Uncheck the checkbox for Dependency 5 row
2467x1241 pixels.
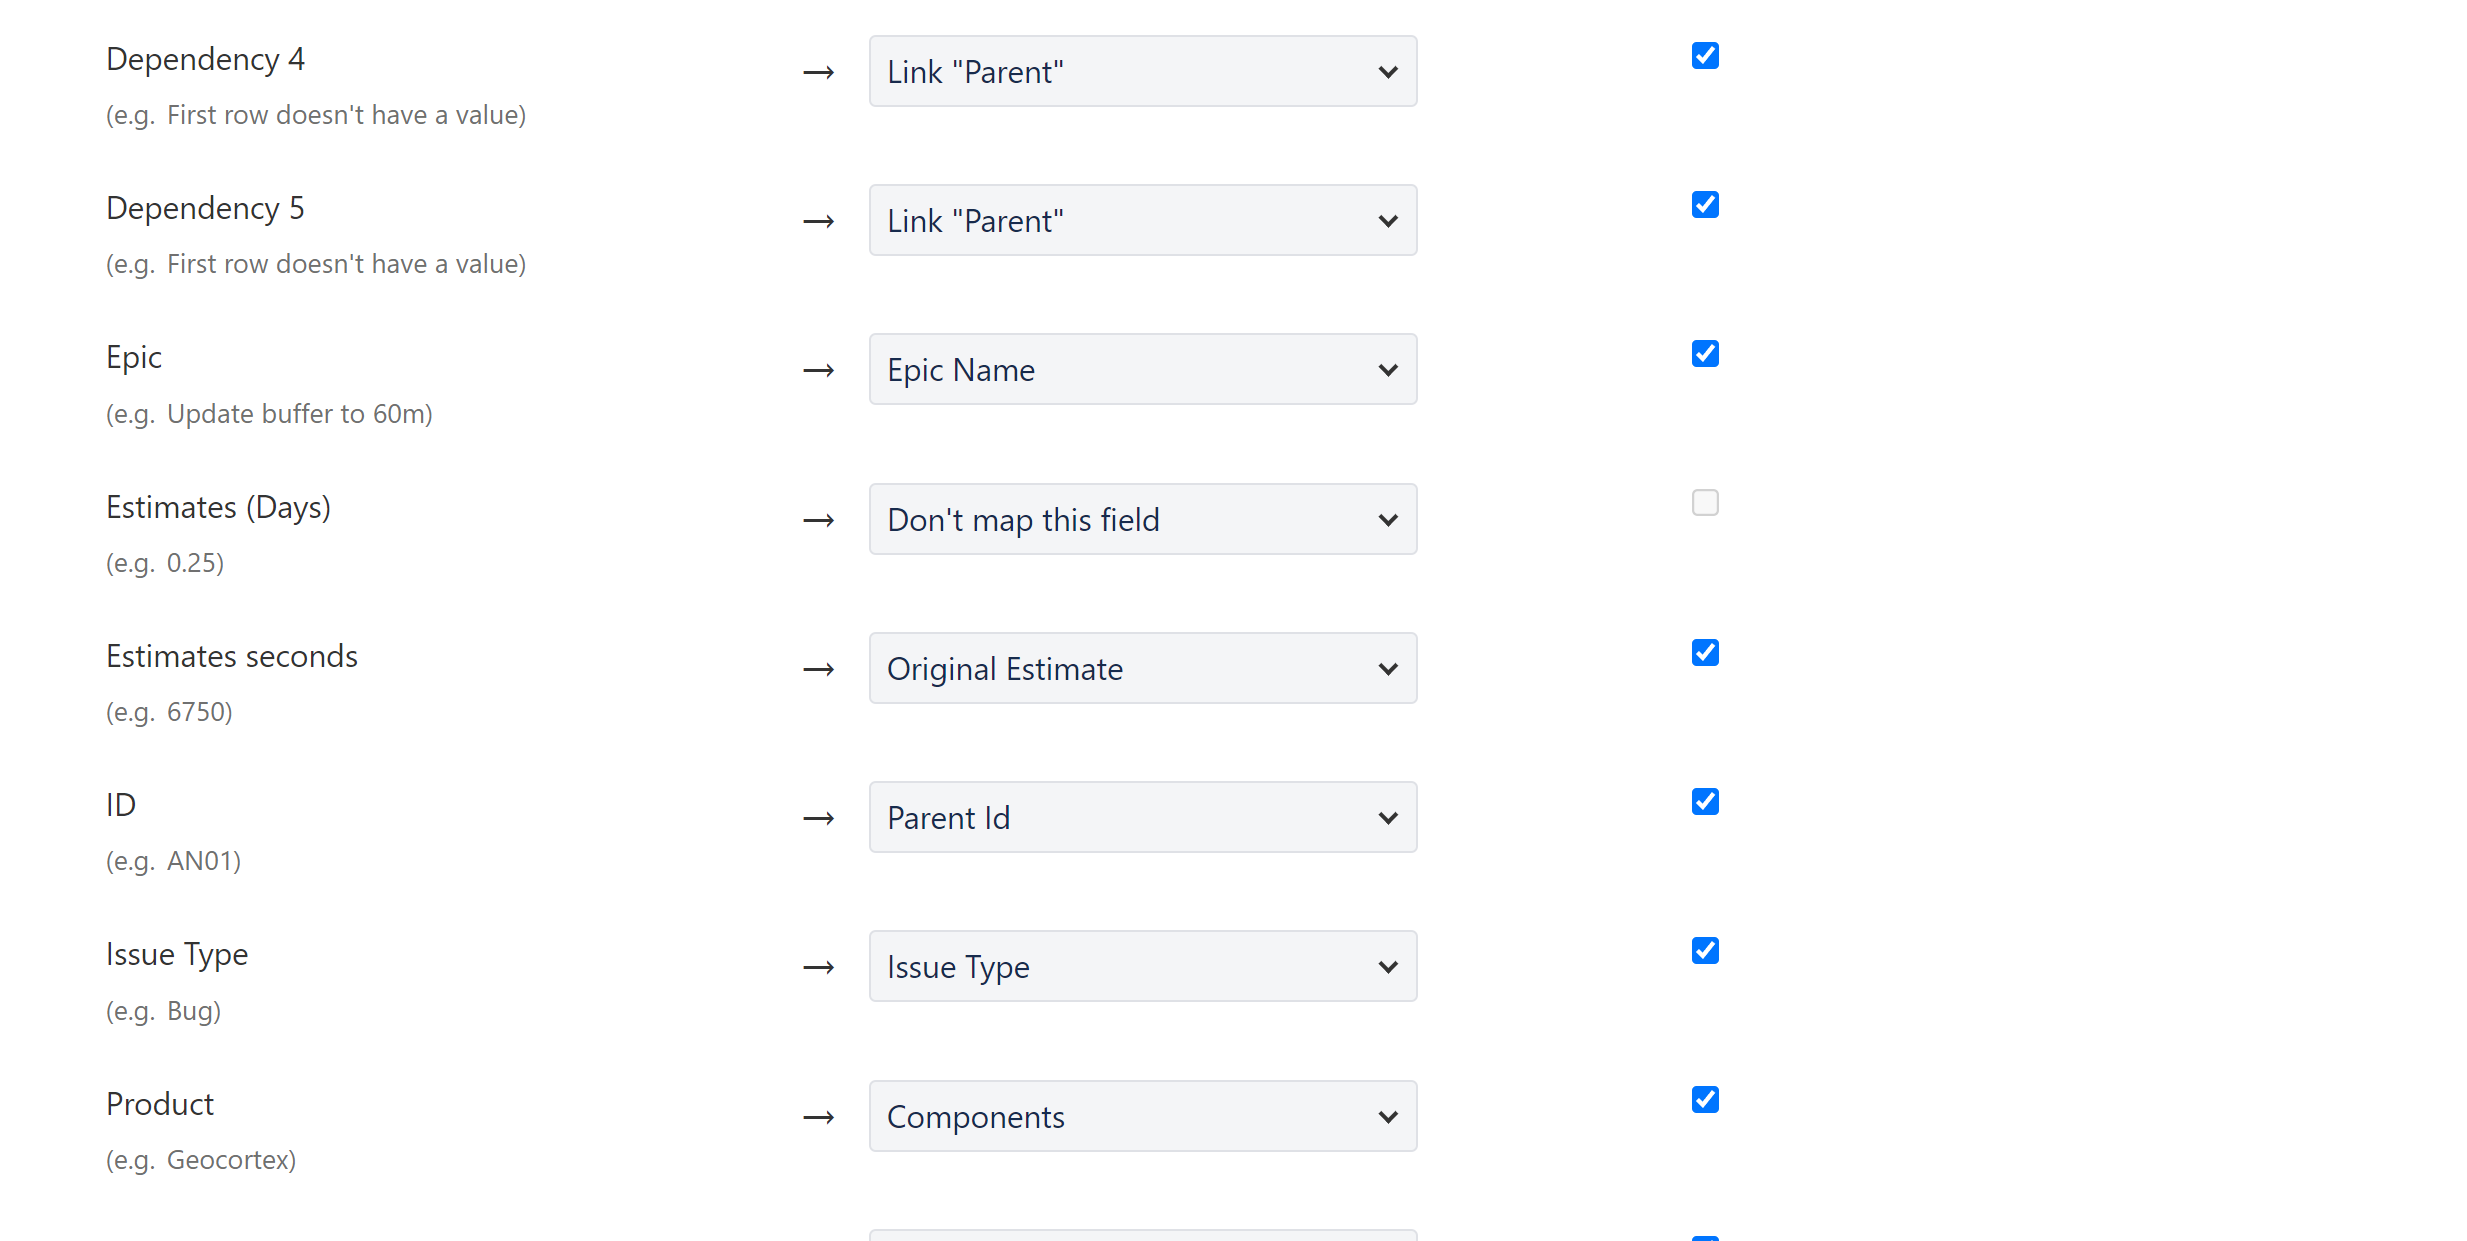click(1705, 205)
